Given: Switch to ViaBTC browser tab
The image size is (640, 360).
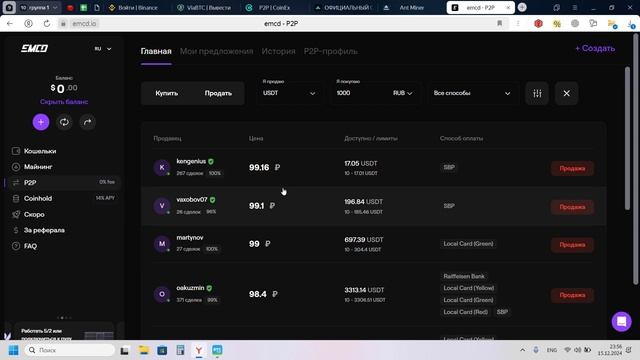Looking at the screenshot, I should pyautogui.click(x=208, y=7).
